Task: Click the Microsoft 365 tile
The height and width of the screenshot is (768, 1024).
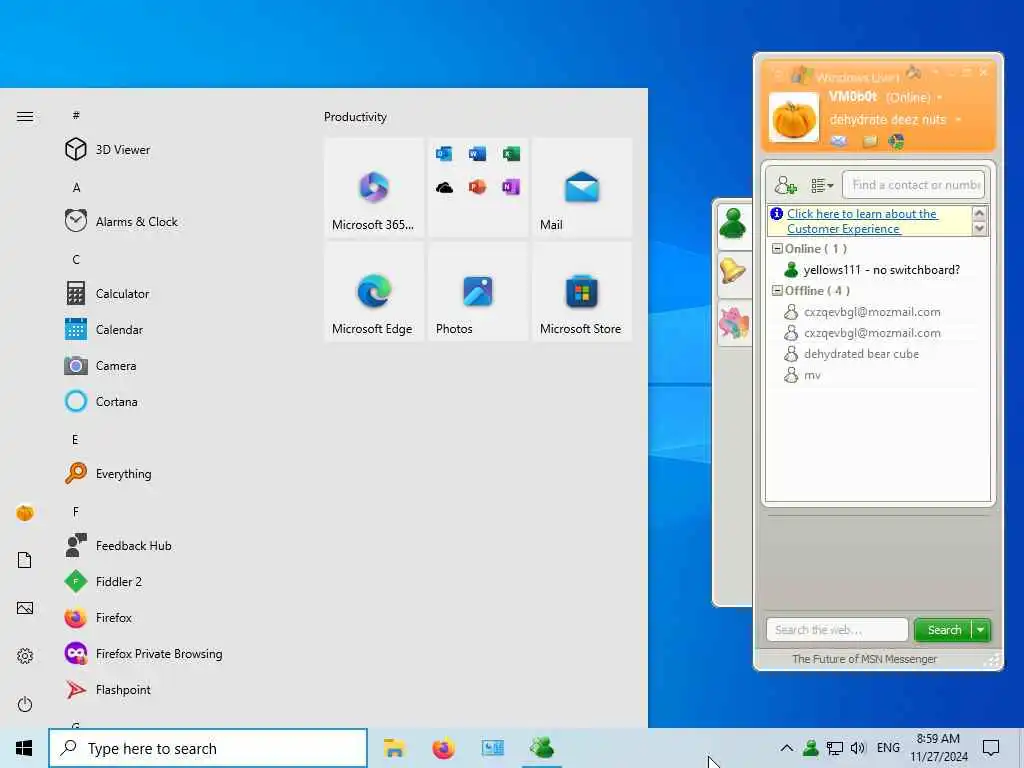Action: point(374,187)
